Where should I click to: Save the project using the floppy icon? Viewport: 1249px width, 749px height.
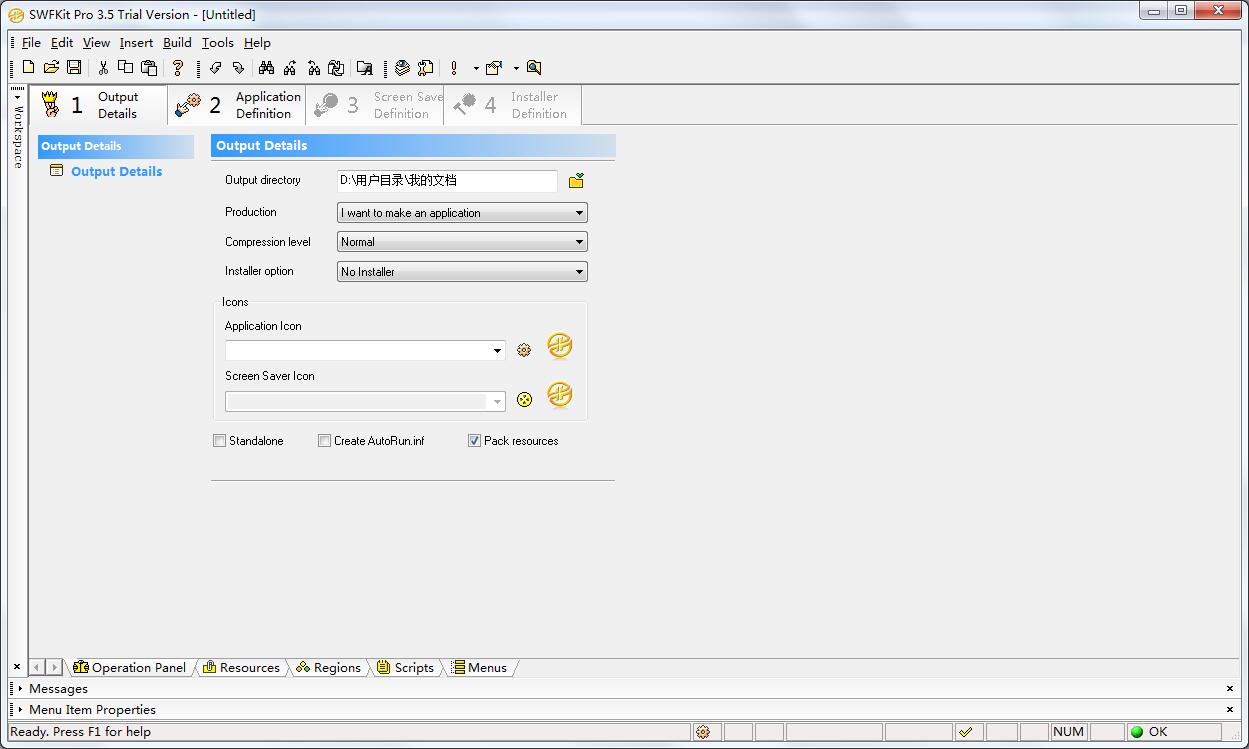[x=74, y=68]
